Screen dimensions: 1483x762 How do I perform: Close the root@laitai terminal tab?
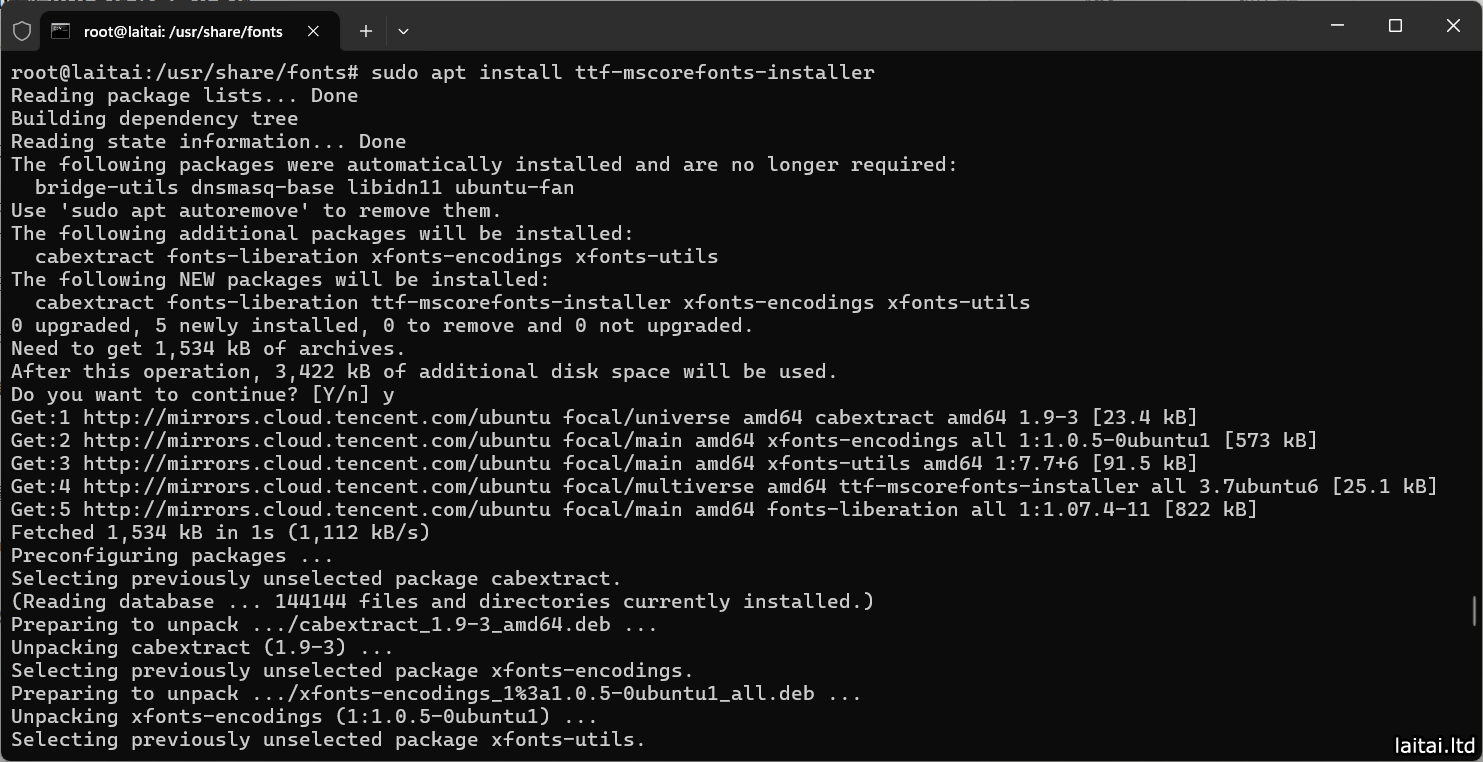(313, 31)
